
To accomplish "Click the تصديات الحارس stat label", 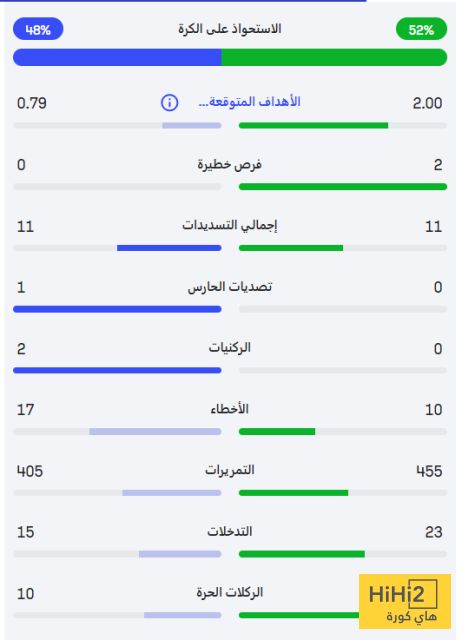I will 229,287.
